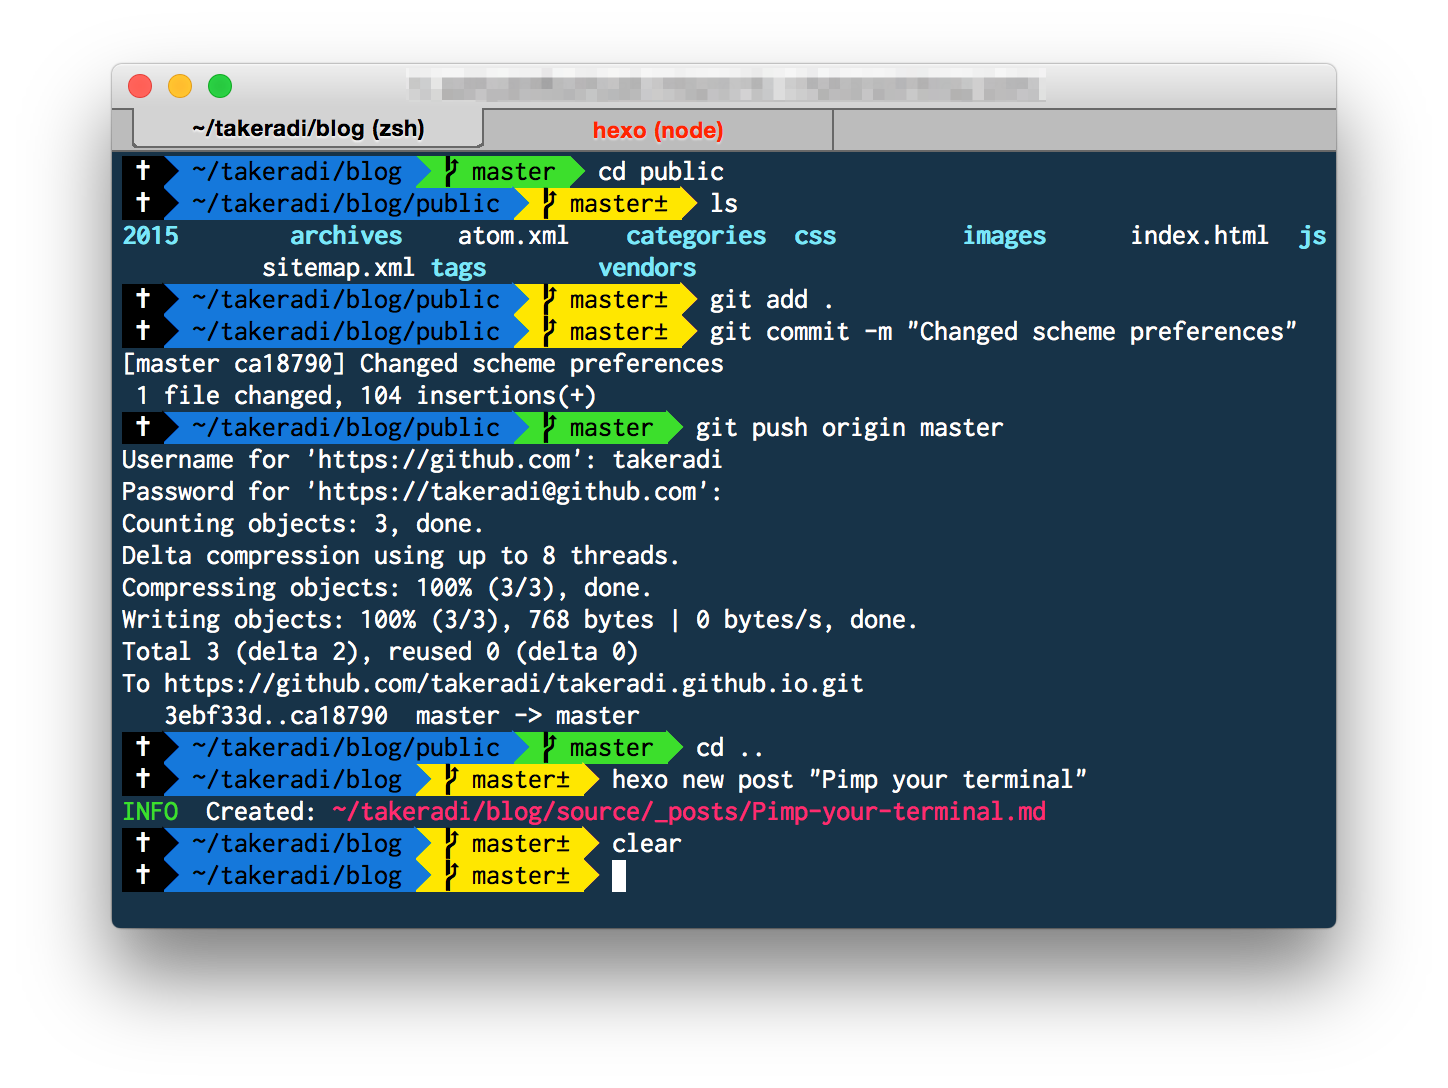Viewport: 1448px width, 1088px height.
Task: Click the '2015' directory name
Action: 150,236
